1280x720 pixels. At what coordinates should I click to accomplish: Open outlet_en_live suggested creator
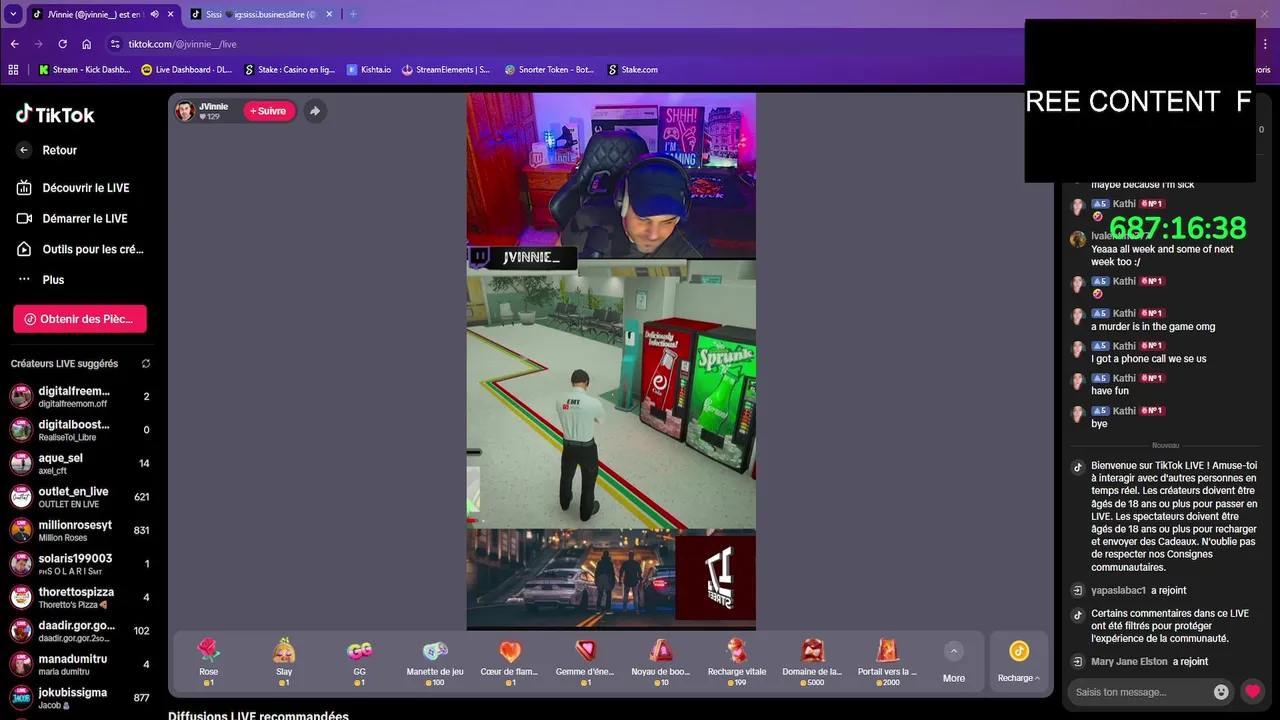[x=80, y=497]
